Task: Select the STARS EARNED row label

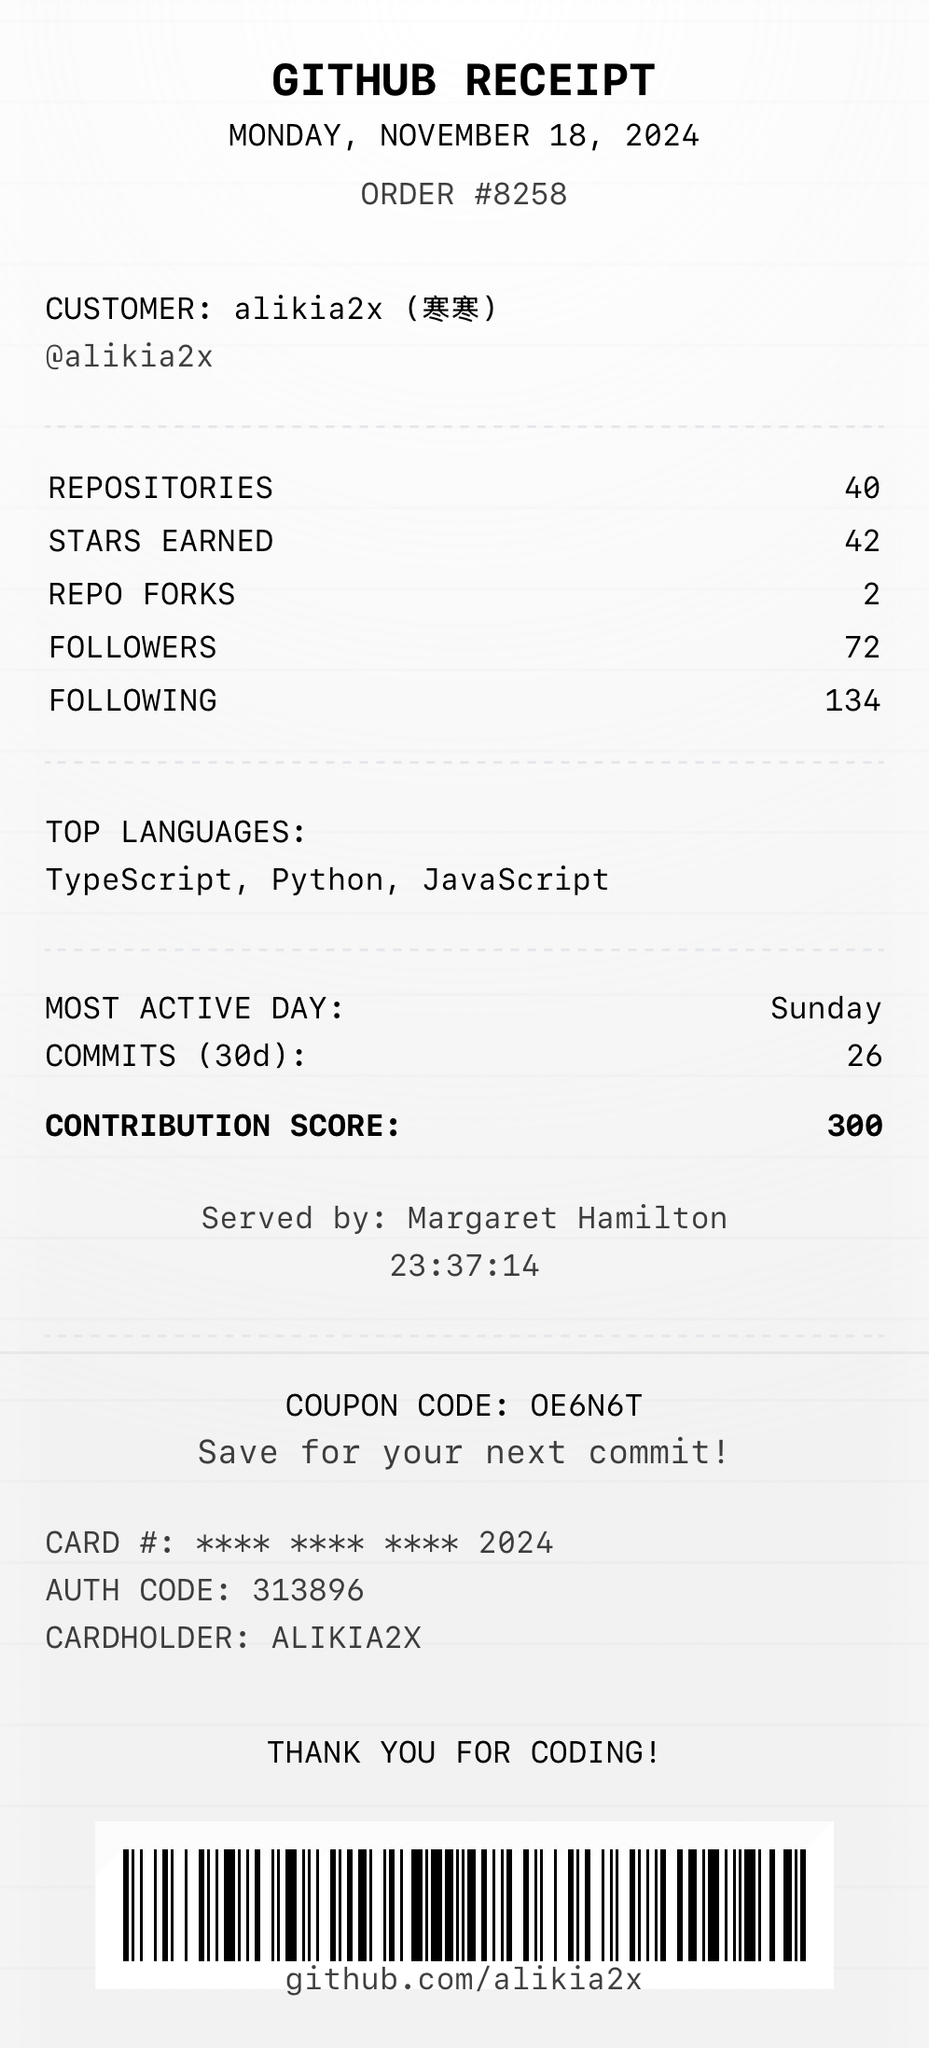Action: [x=161, y=541]
